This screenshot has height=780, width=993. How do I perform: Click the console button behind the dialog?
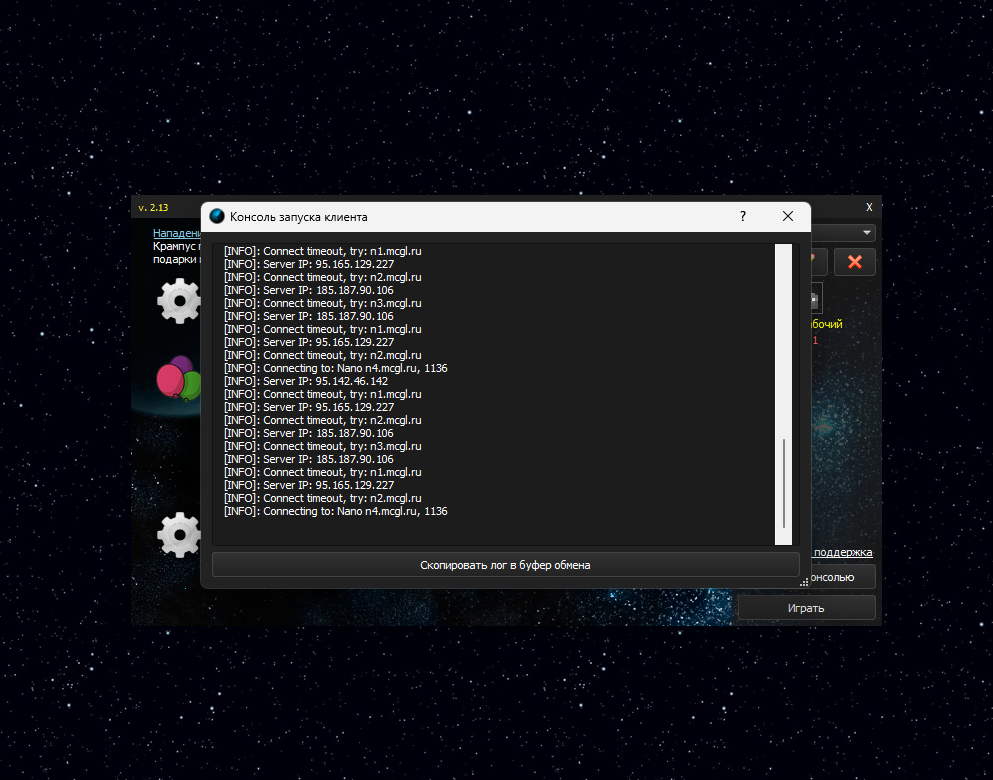point(838,577)
